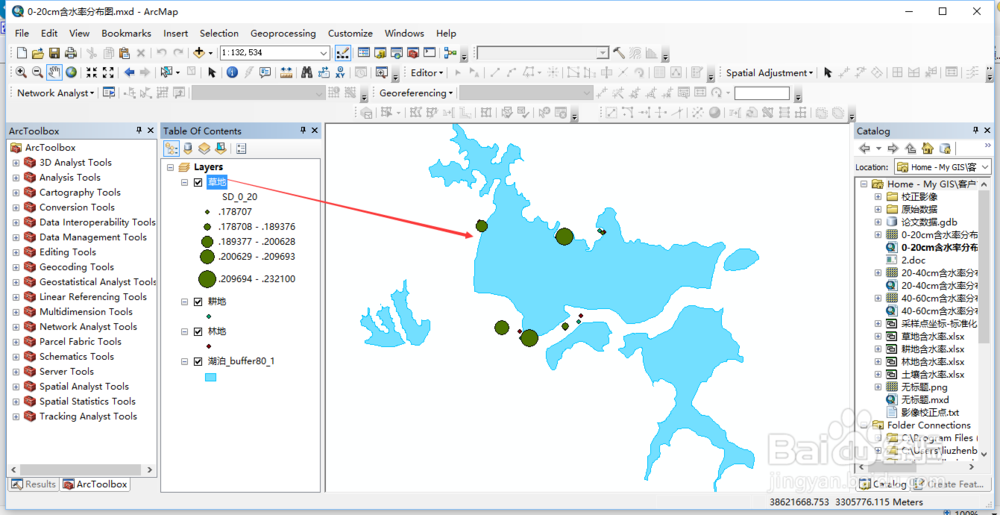Open the Selection menu
Screen dimensions: 1000x515
coord(219,33)
